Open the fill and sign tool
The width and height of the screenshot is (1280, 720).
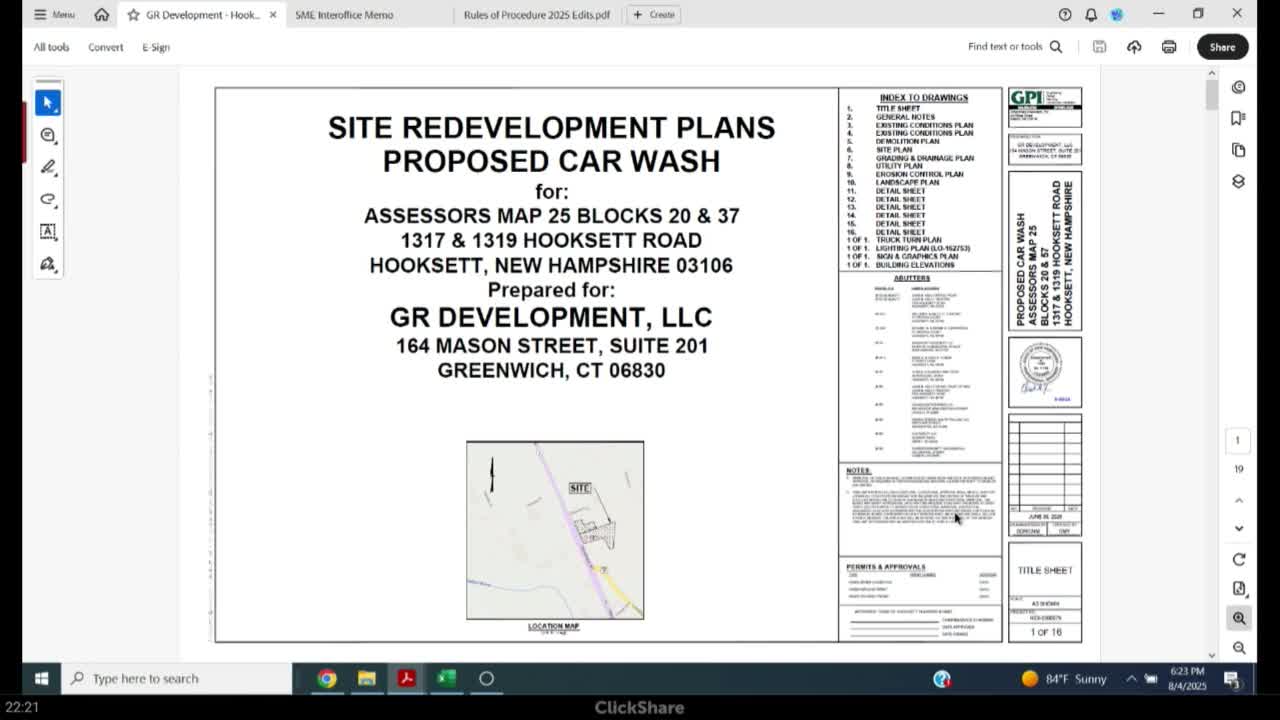[48, 264]
